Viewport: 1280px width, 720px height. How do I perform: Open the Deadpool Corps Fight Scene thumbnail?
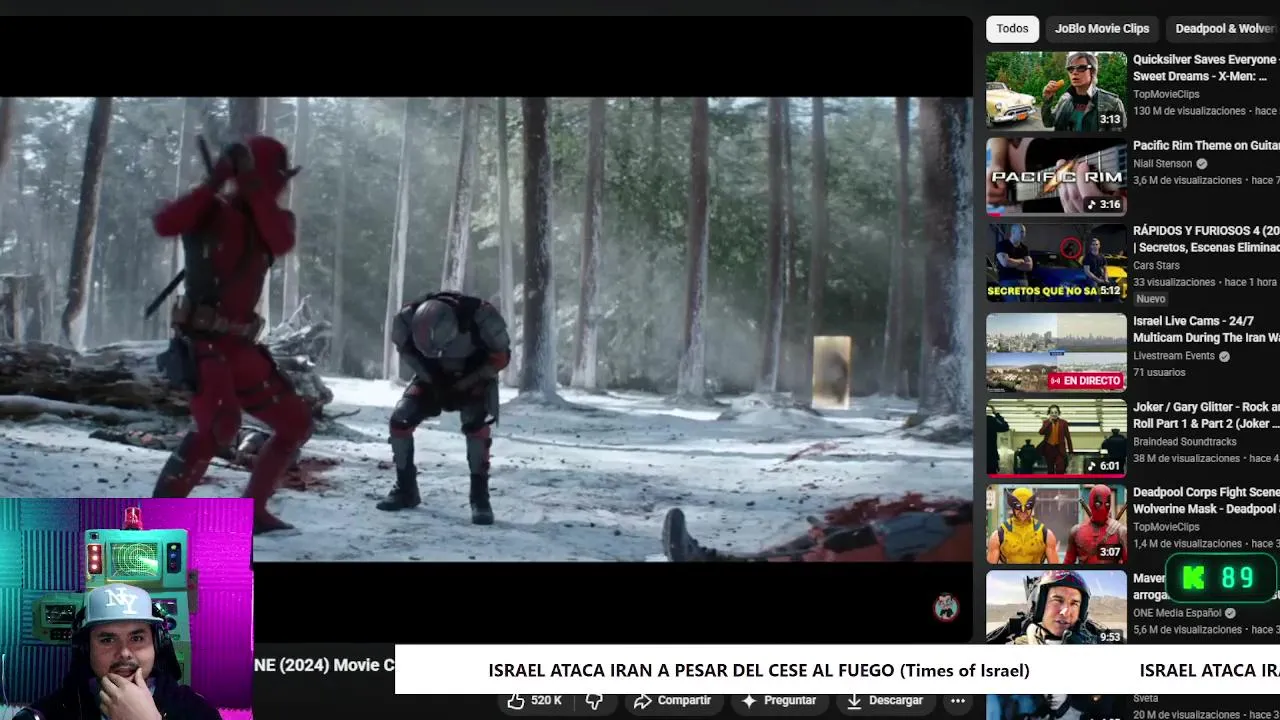coord(1056,525)
